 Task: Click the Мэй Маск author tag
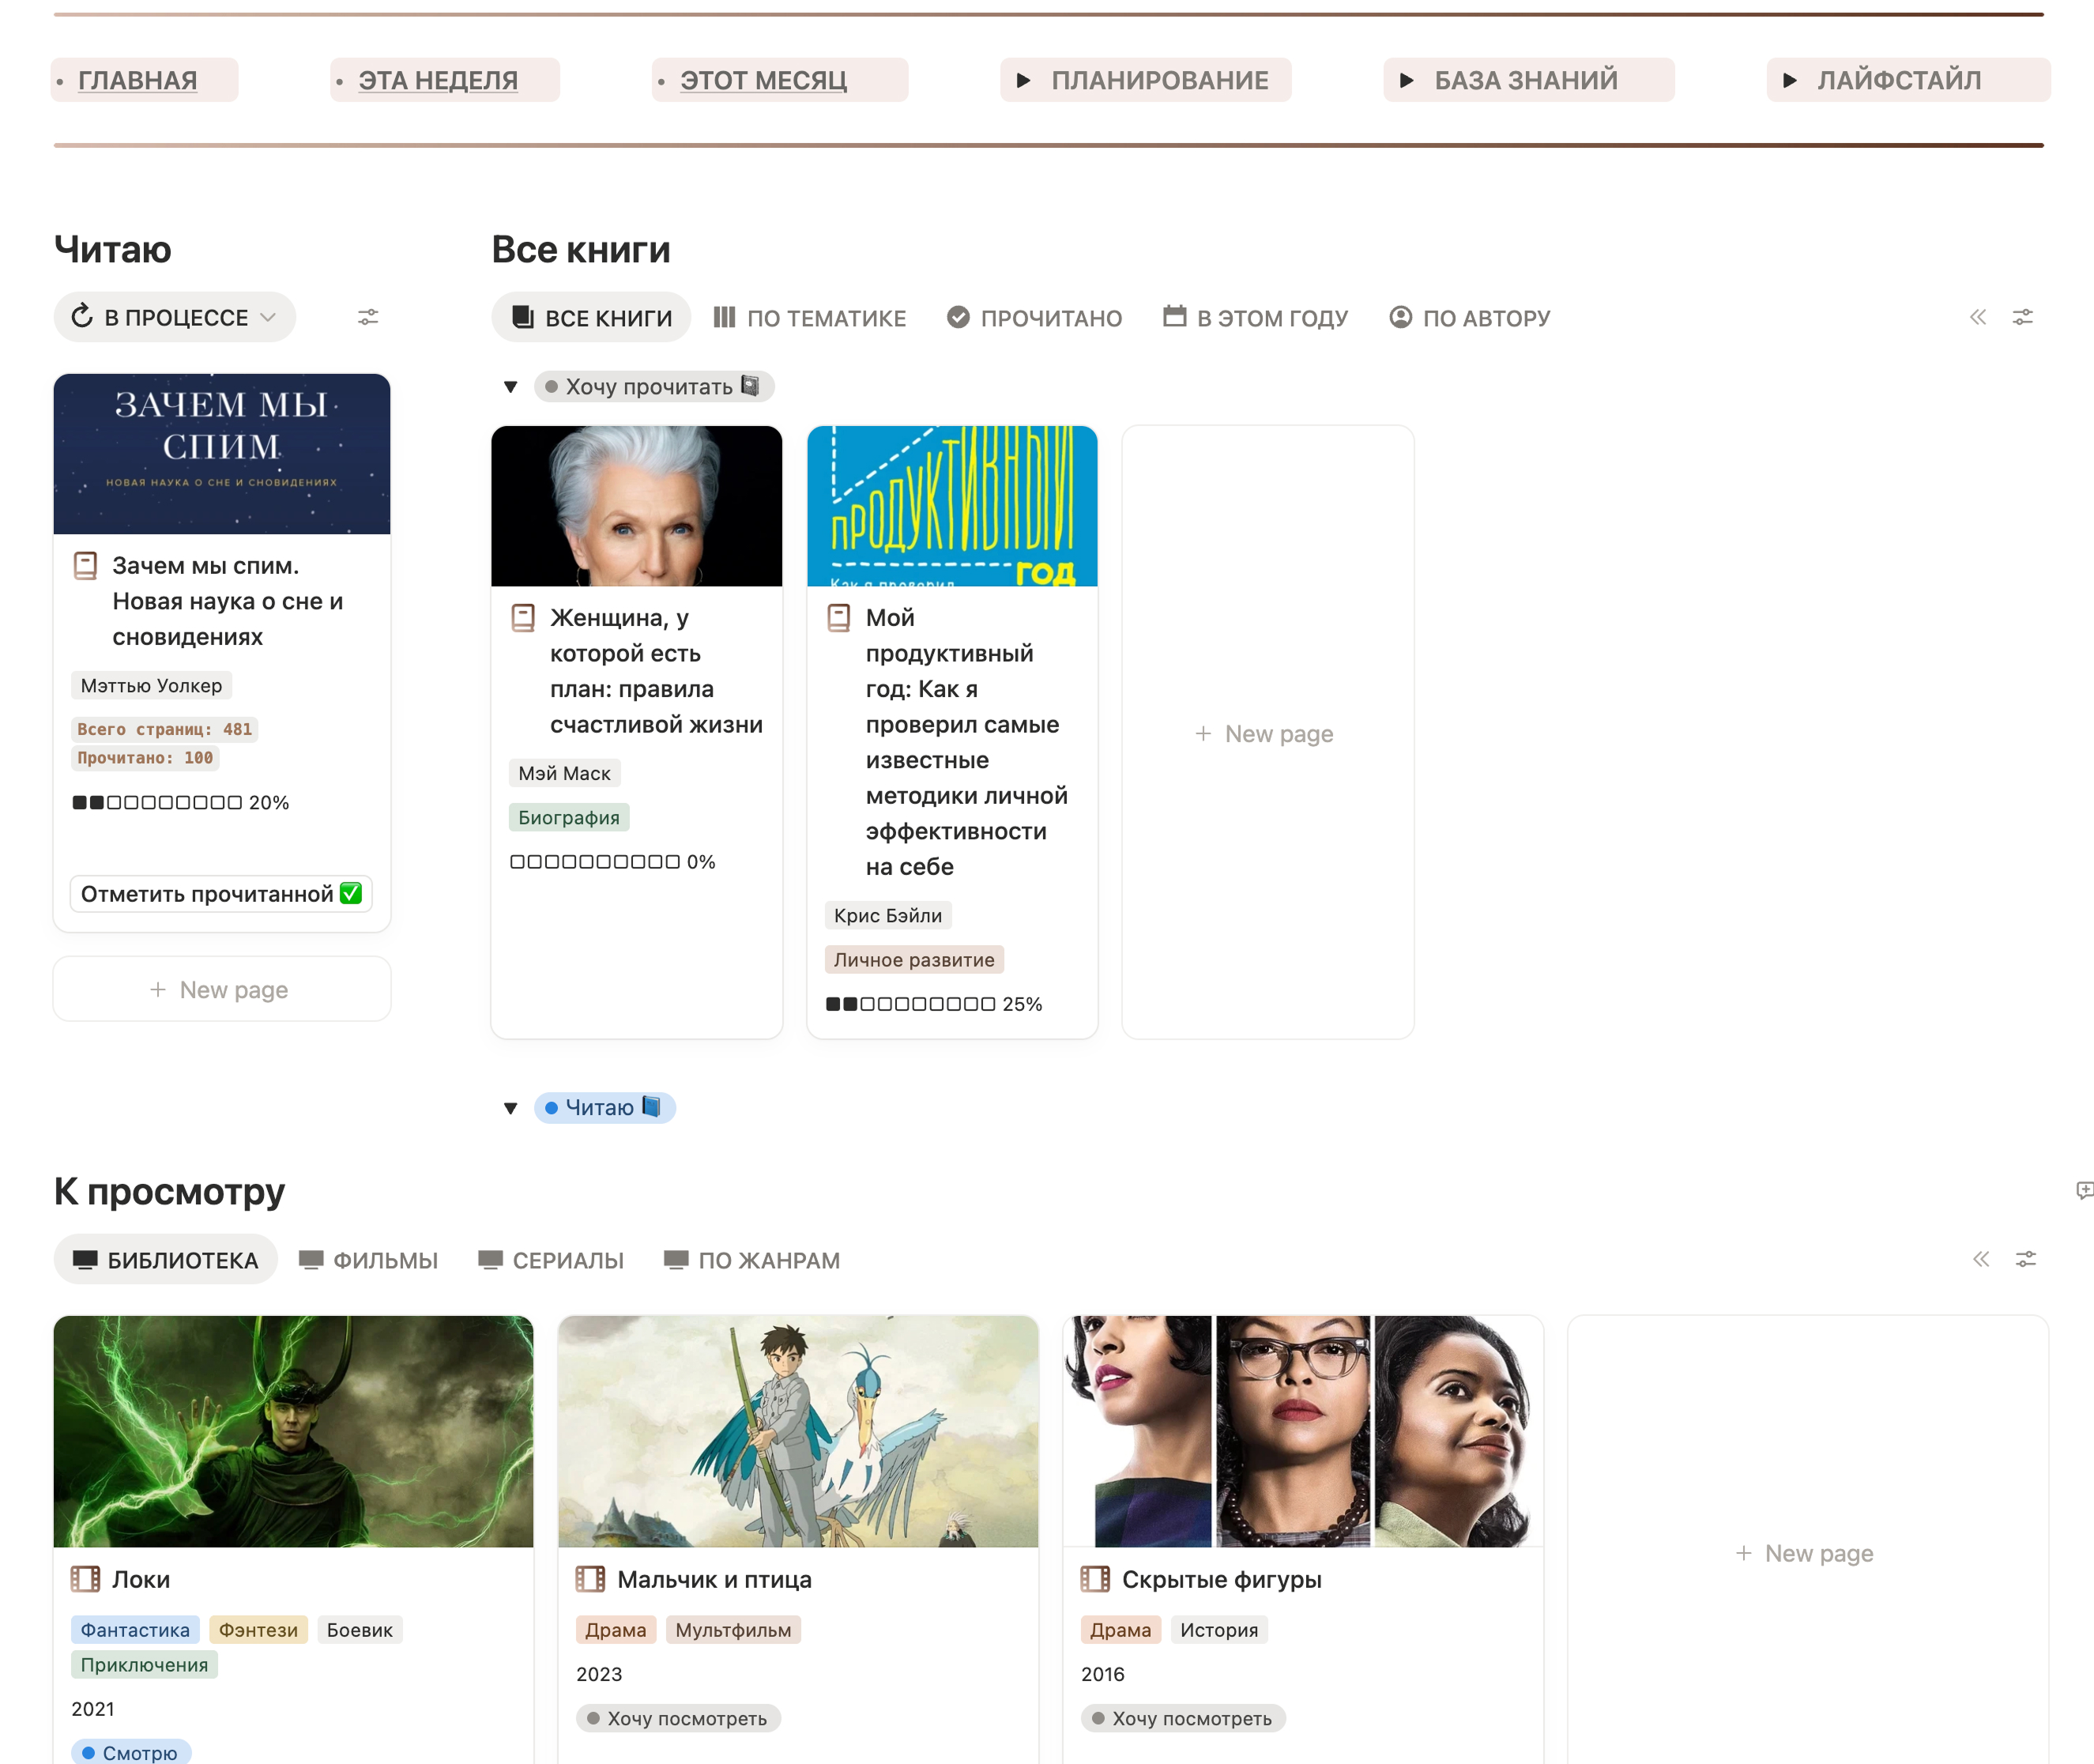pyautogui.click(x=565, y=773)
